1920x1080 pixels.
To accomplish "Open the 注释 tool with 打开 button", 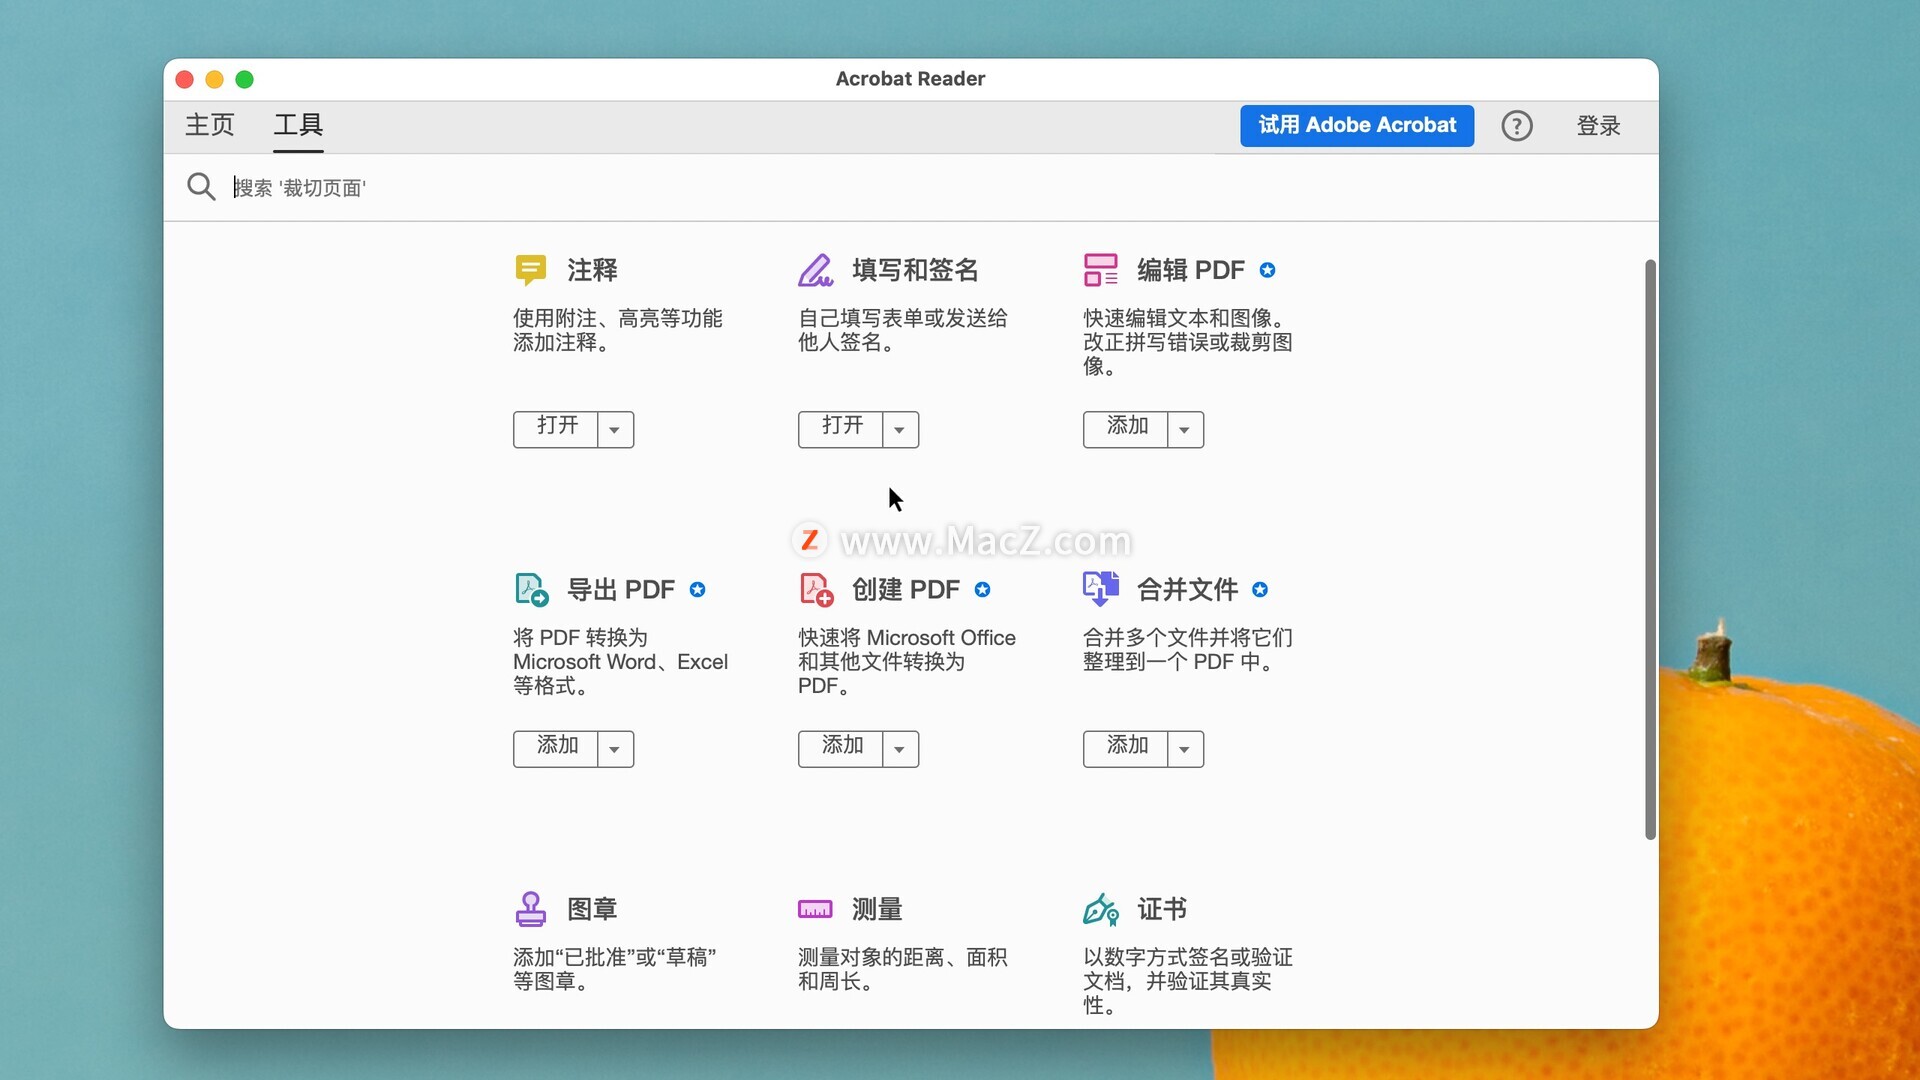I will [x=556, y=430].
